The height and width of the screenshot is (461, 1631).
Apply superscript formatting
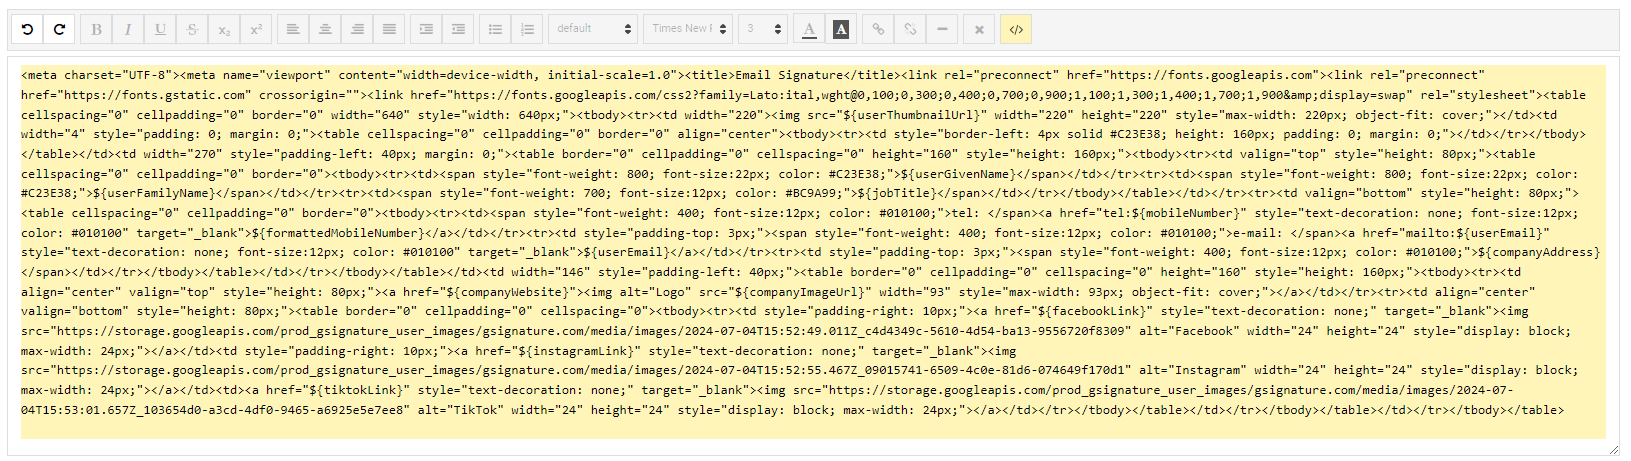click(x=256, y=29)
